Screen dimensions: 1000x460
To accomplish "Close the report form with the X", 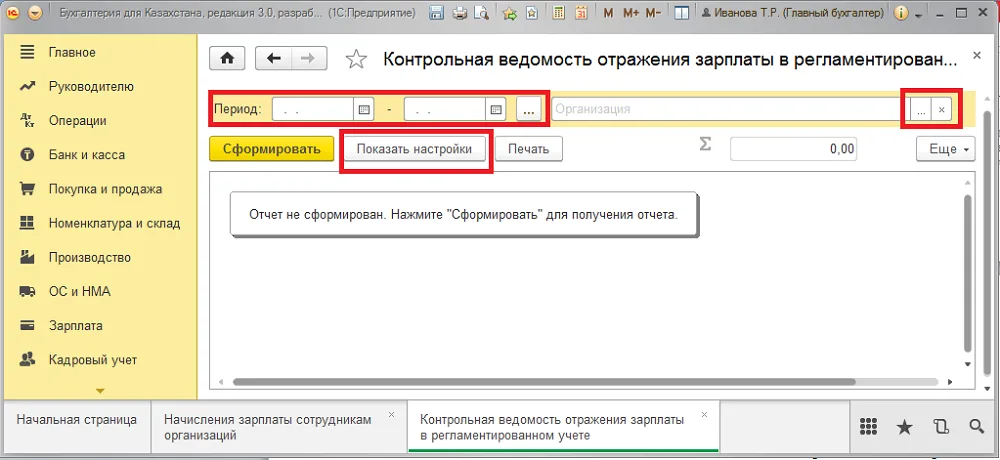I will tap(976, 56).
